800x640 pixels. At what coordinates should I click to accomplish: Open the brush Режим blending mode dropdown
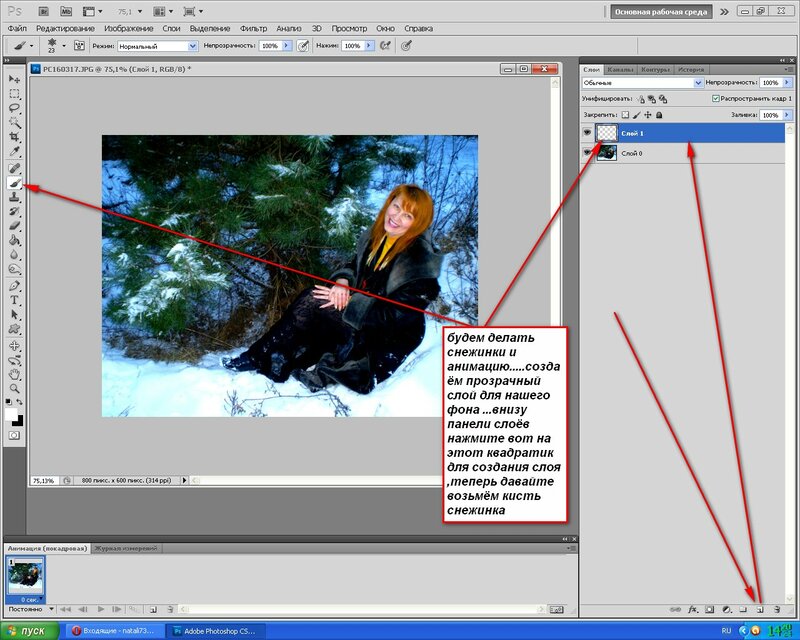(157, 46)
